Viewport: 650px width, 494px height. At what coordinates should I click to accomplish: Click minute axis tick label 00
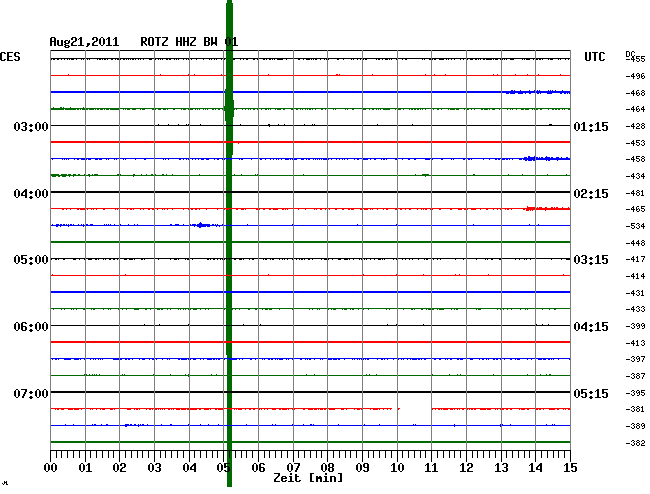(x=51, y=468)
